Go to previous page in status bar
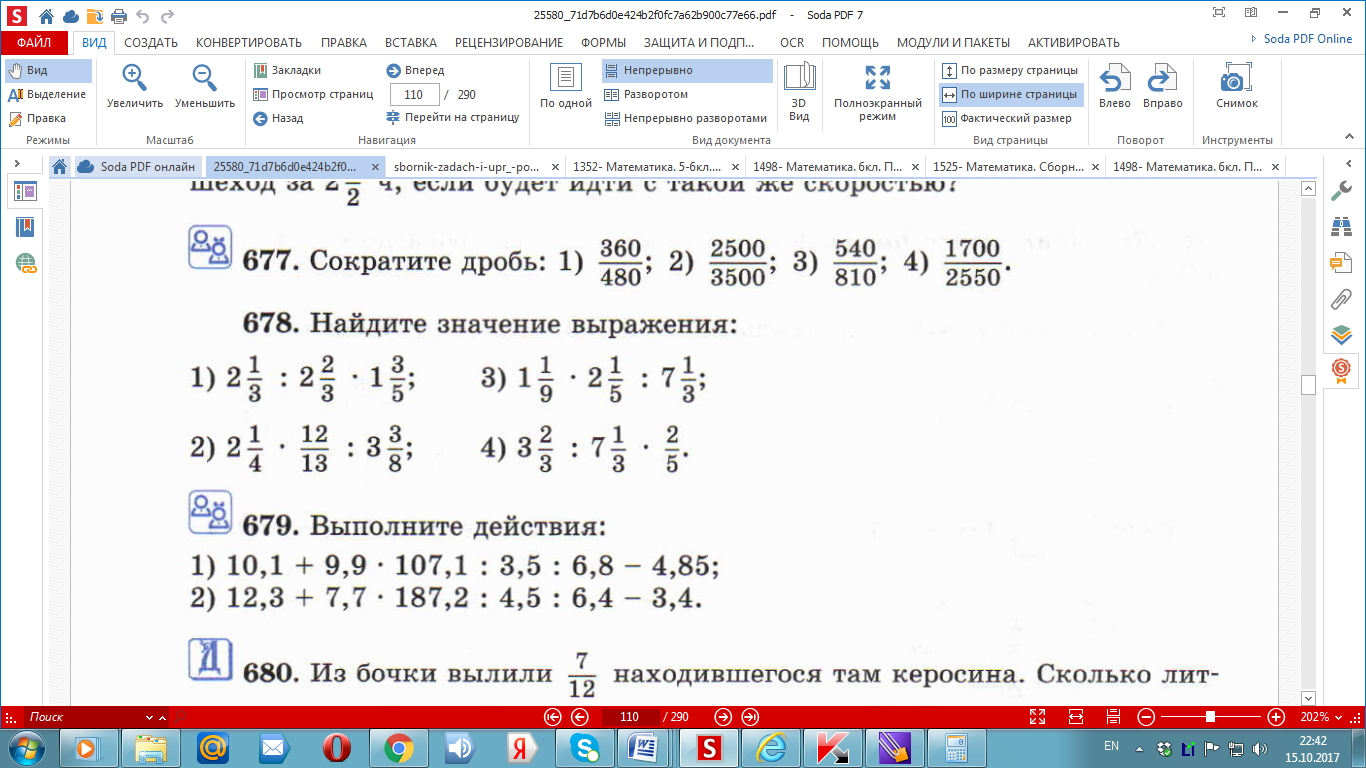 click(x=579, y=717)
